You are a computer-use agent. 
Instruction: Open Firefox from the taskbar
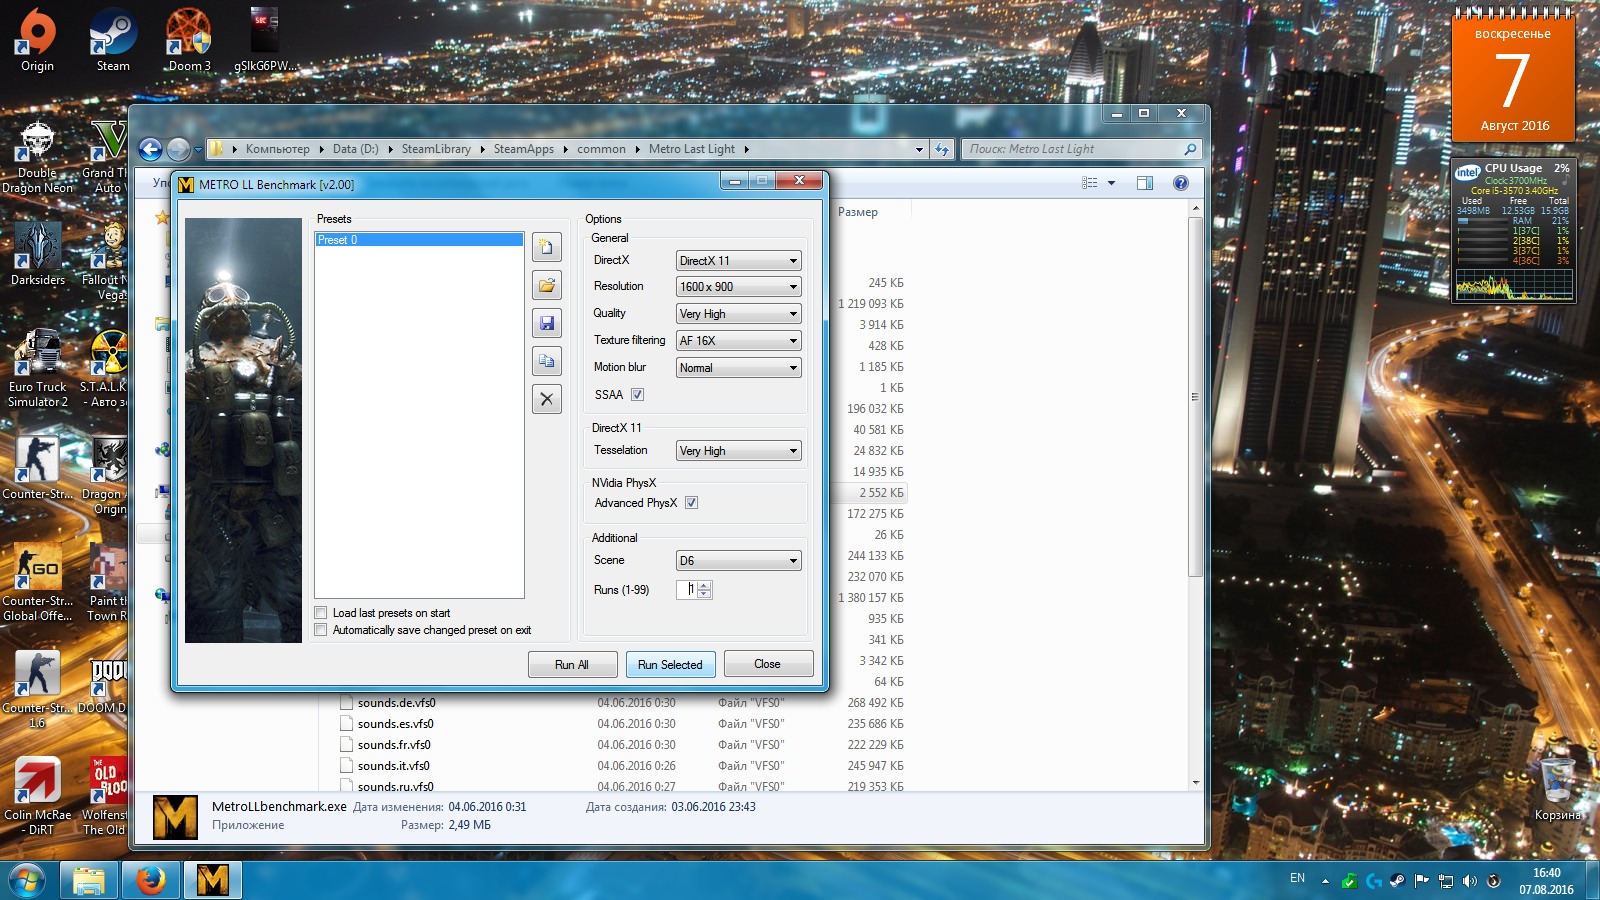[x=151, y=880]
